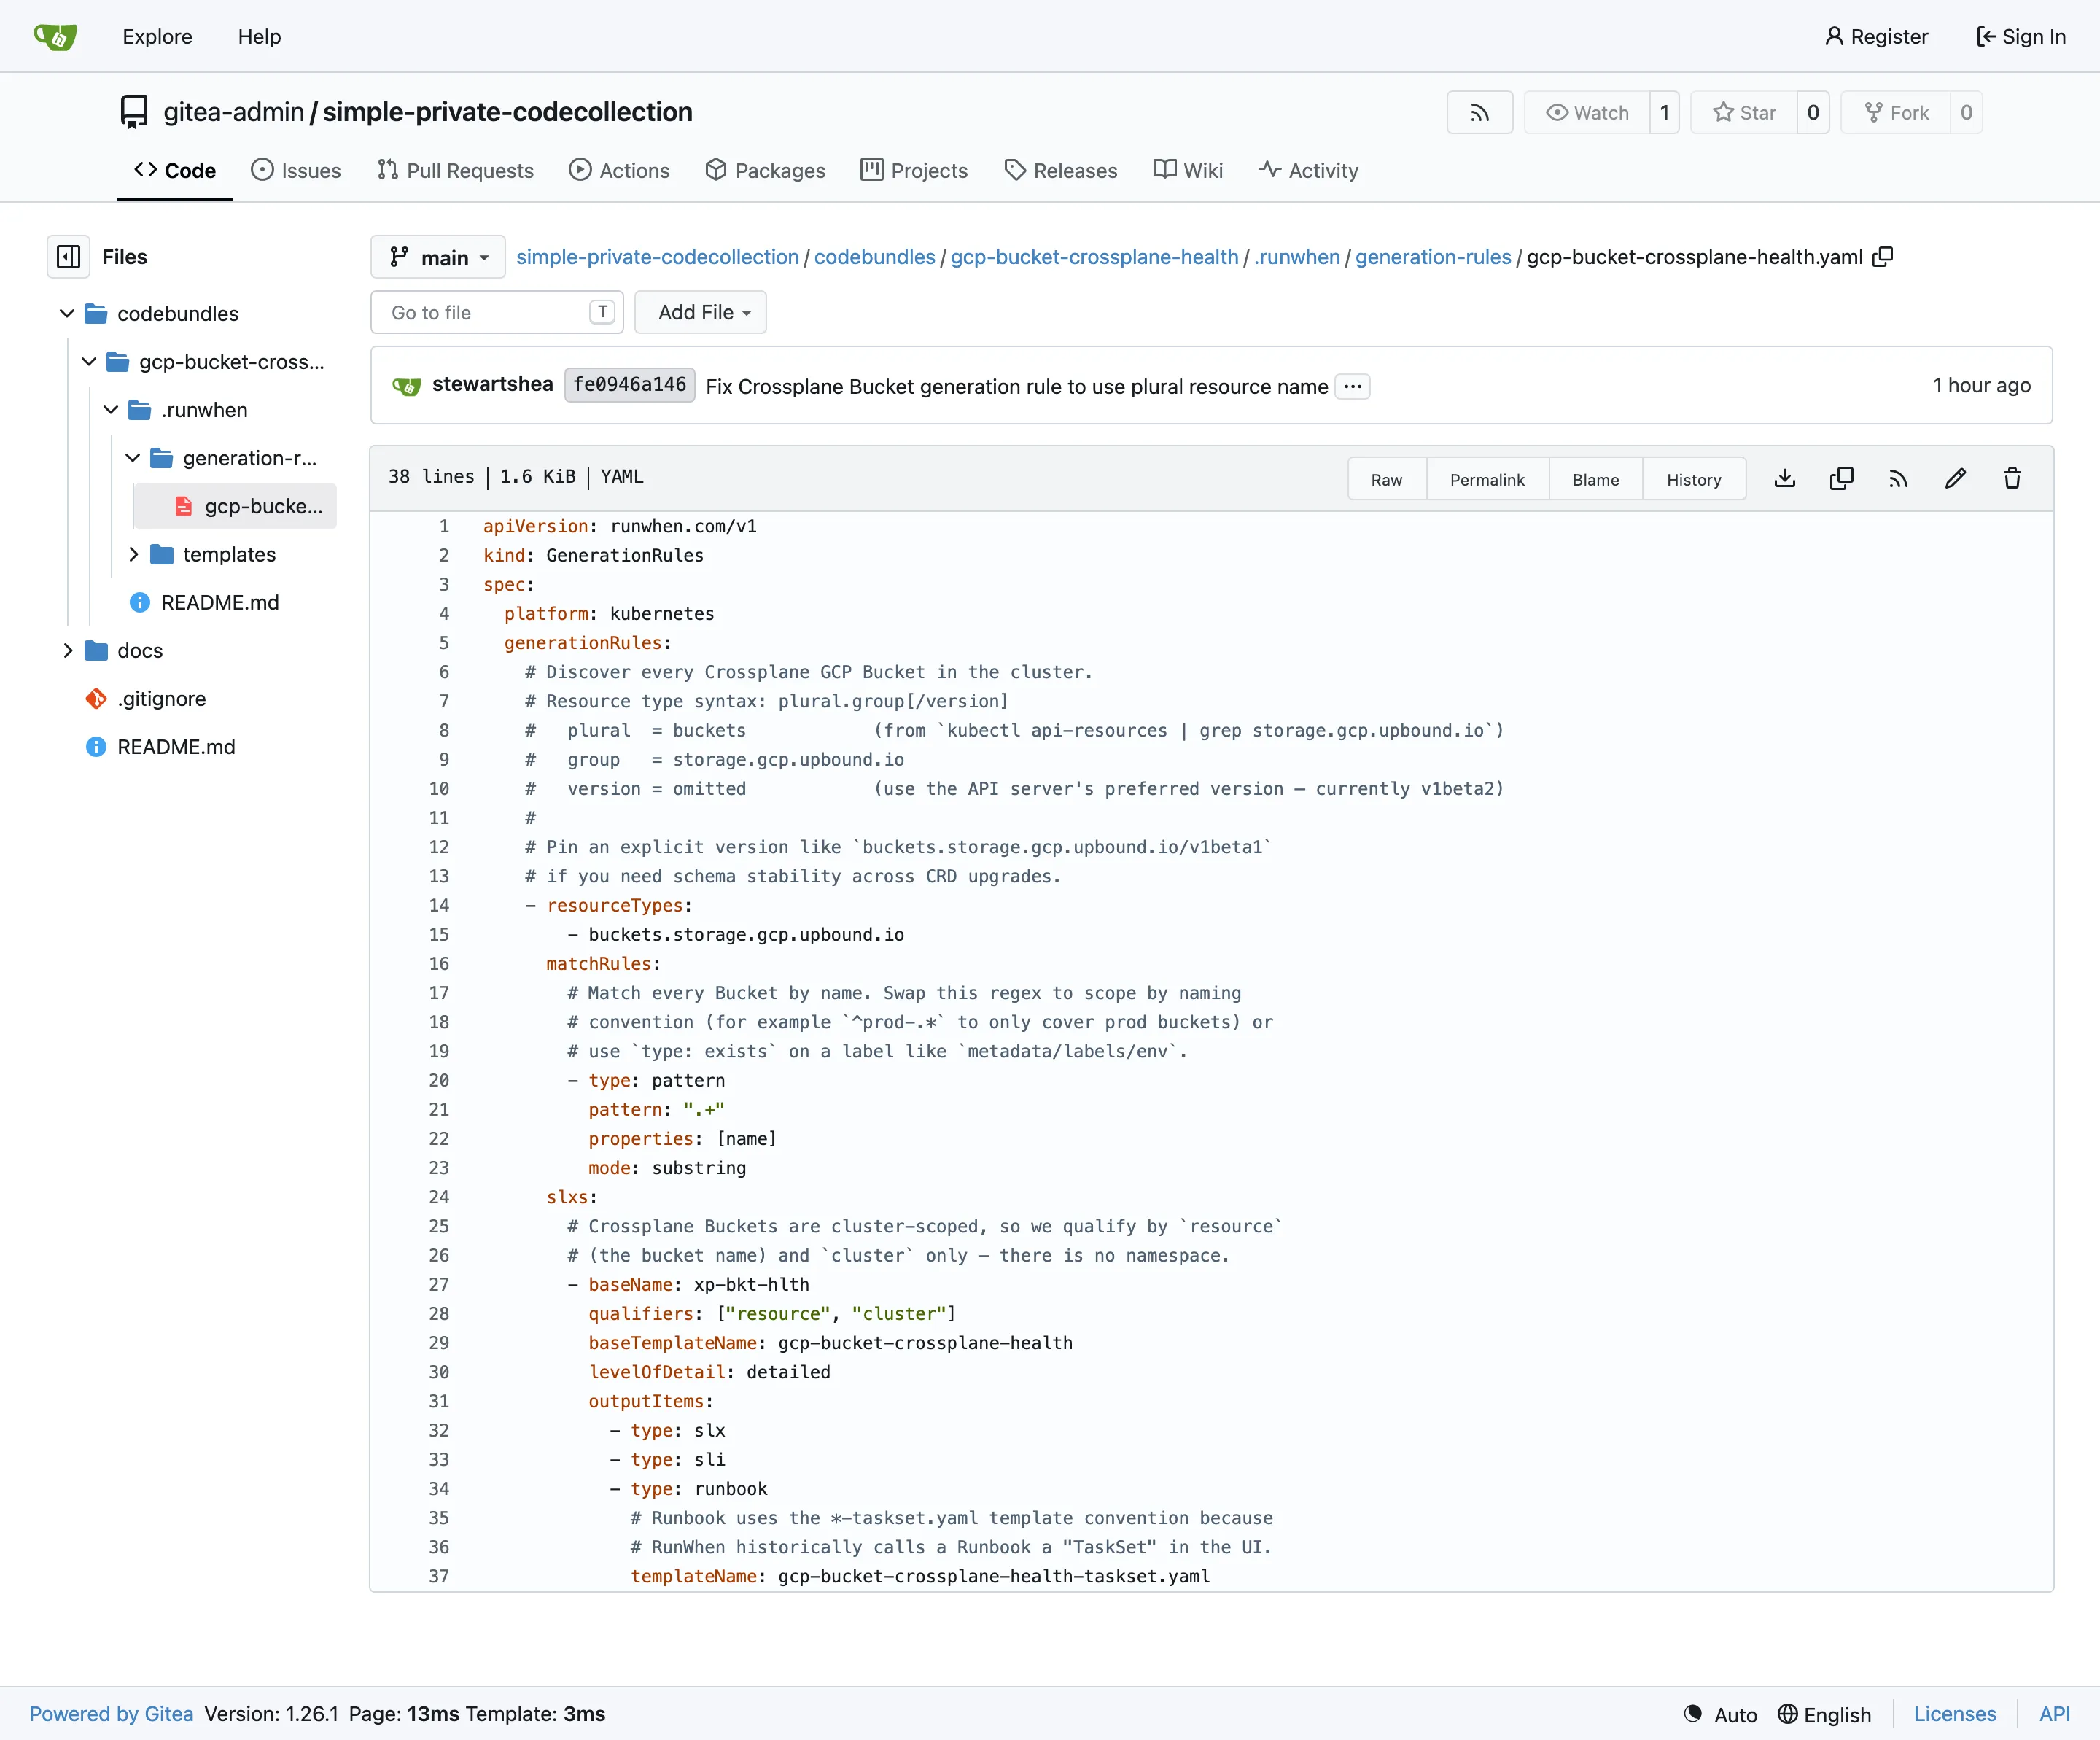This screenshot has width=2100, height=1740.
Task: Open the Packages tab
Action: (765, 171)
